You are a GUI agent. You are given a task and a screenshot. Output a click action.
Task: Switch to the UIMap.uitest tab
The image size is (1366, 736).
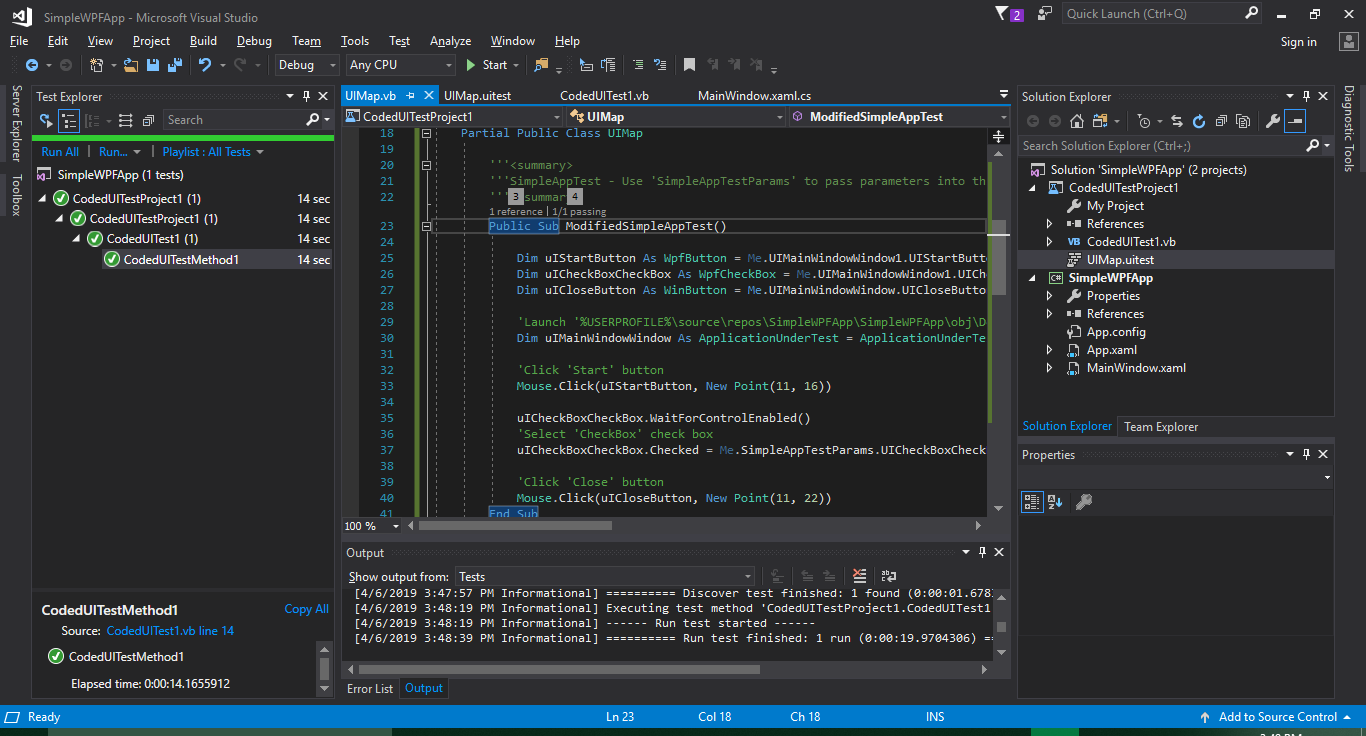[x=477, y=96]
